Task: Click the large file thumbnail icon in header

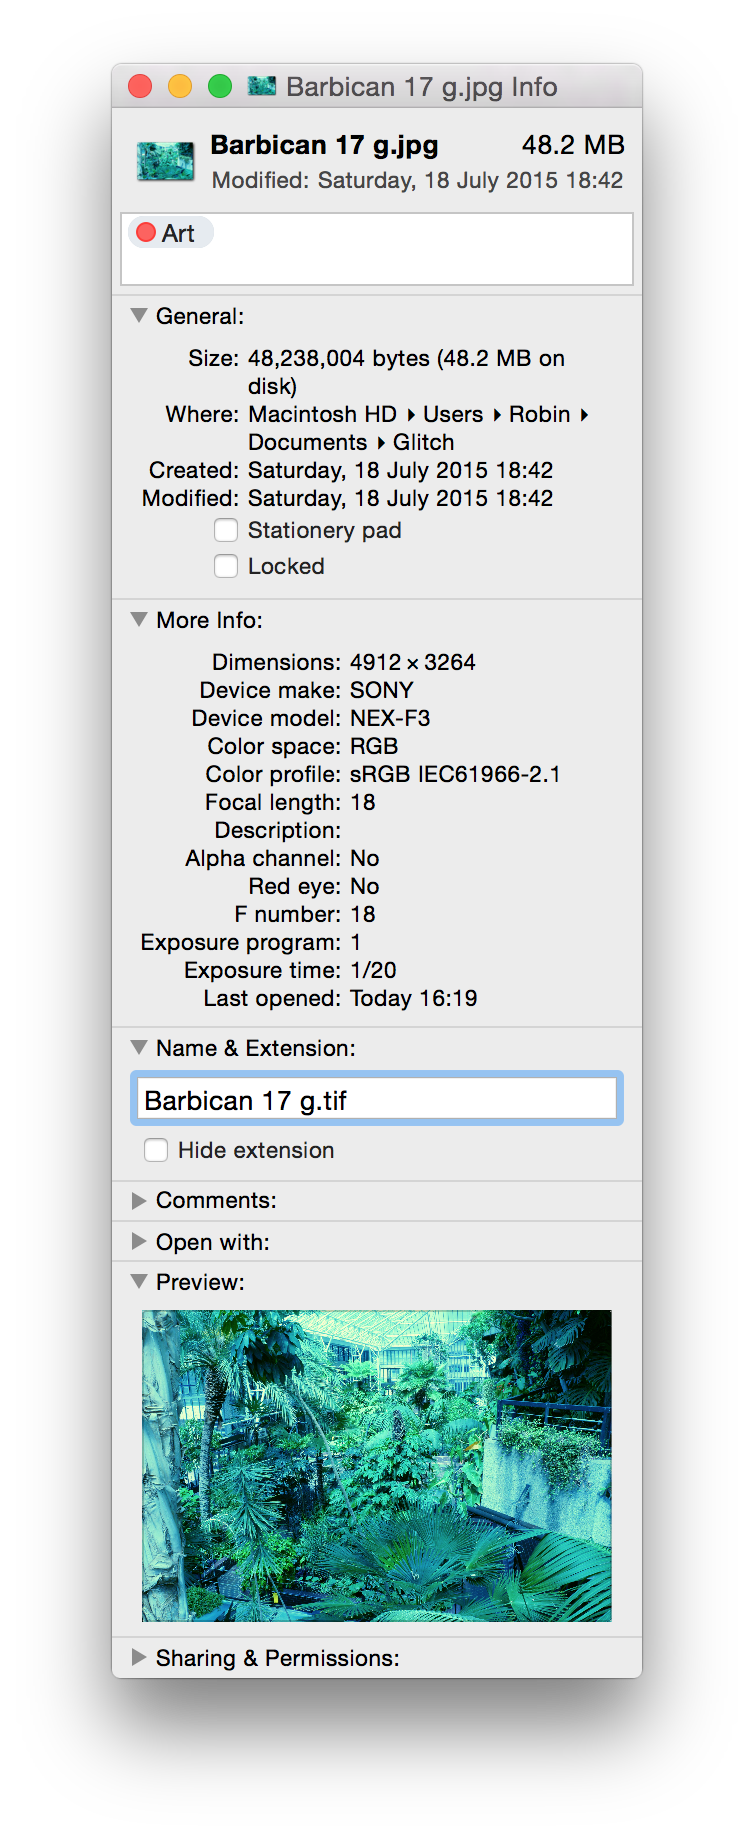Action: click(x=165, y=161)
